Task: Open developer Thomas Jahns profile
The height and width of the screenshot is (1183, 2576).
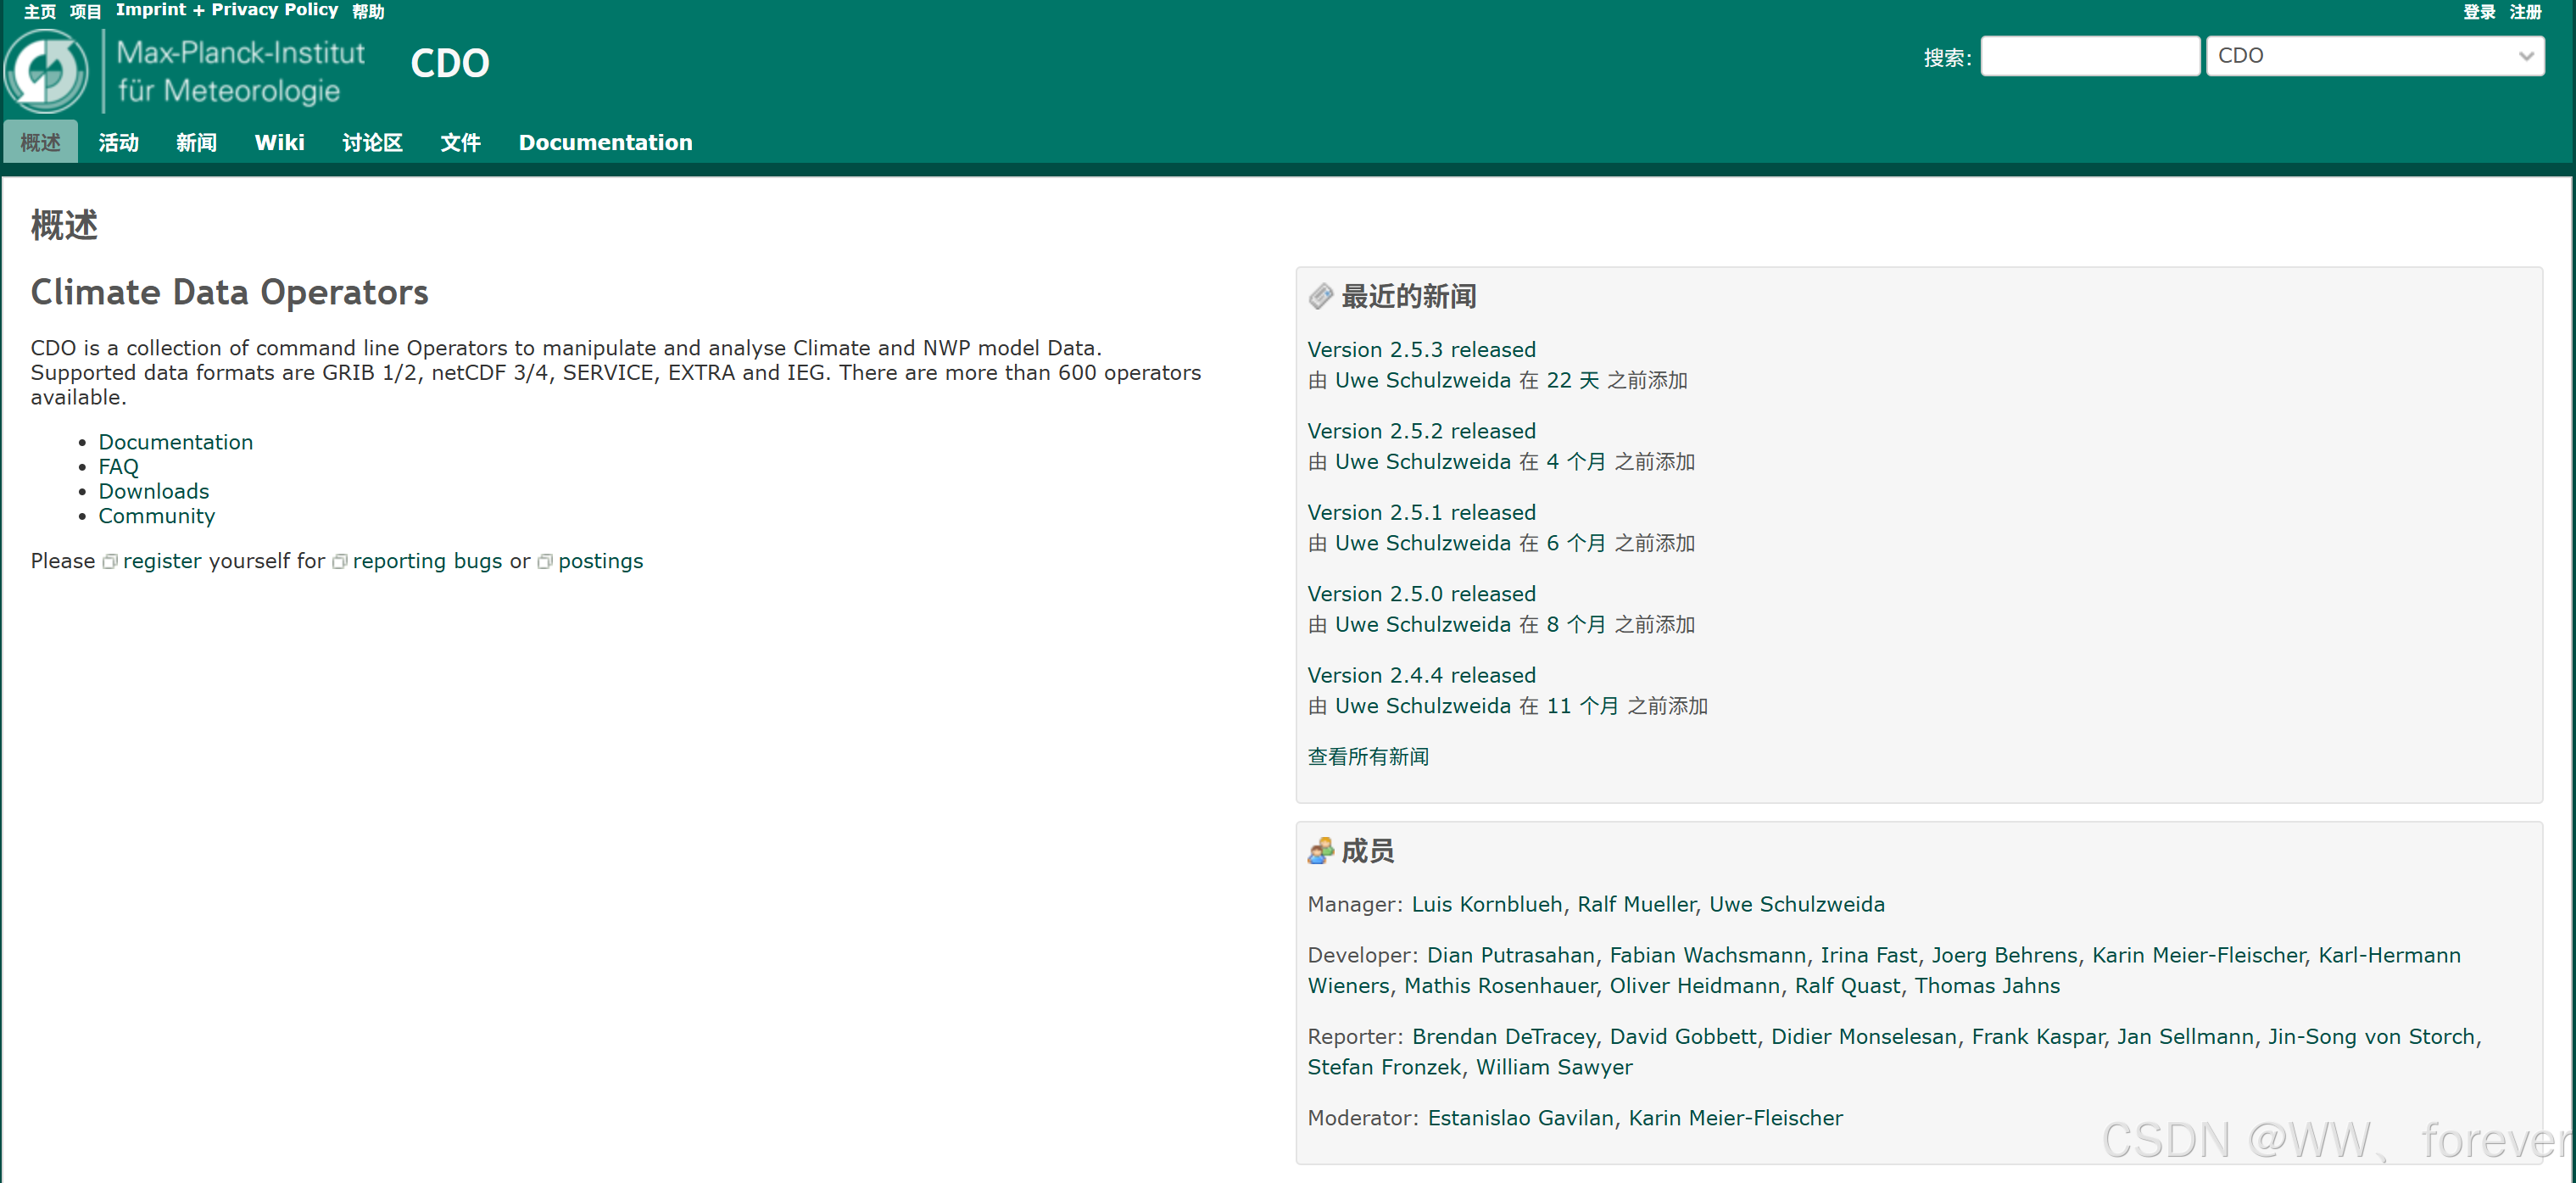Action: (1987, 986)
